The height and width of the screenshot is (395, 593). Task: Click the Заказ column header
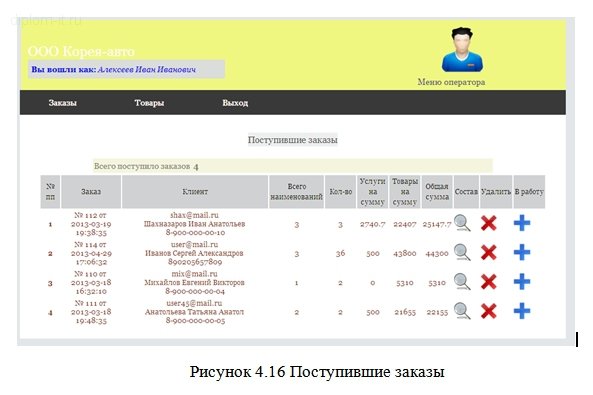91,191
